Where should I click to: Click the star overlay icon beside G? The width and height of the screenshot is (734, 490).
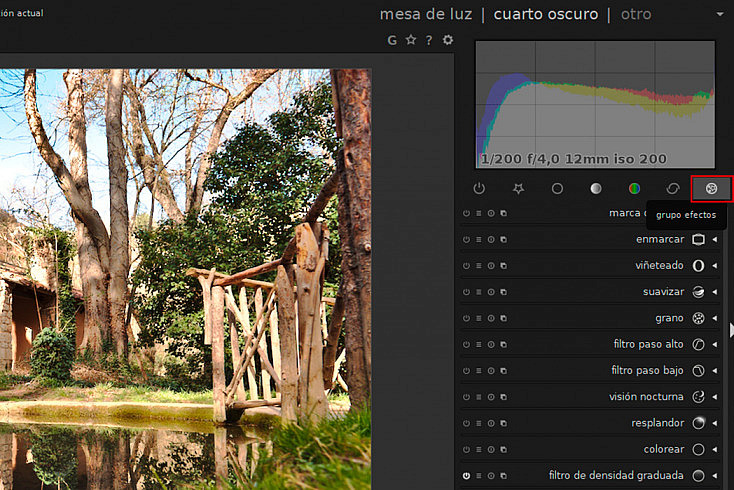tap(411, 40)
